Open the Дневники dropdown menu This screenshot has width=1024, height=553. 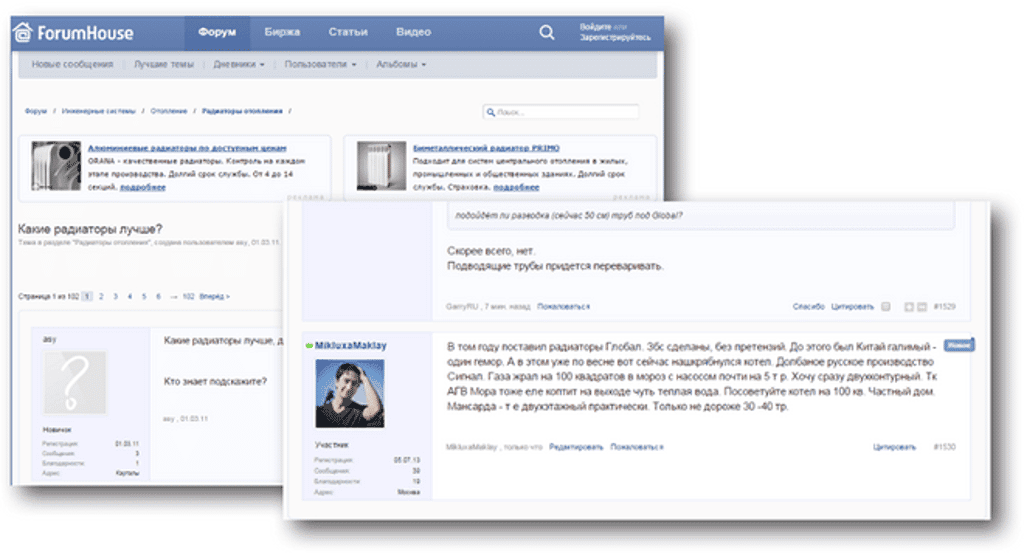pos(238,65)
